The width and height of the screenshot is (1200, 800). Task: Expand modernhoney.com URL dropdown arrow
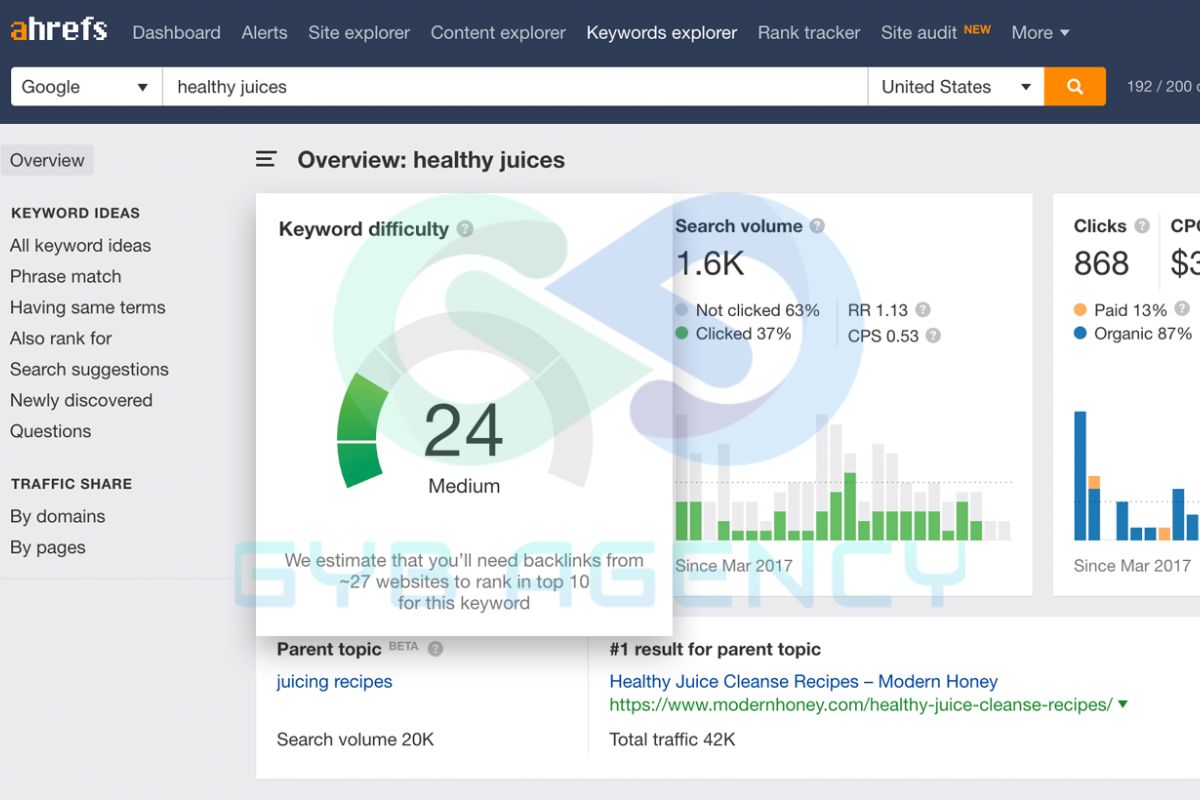point(1123,704)
